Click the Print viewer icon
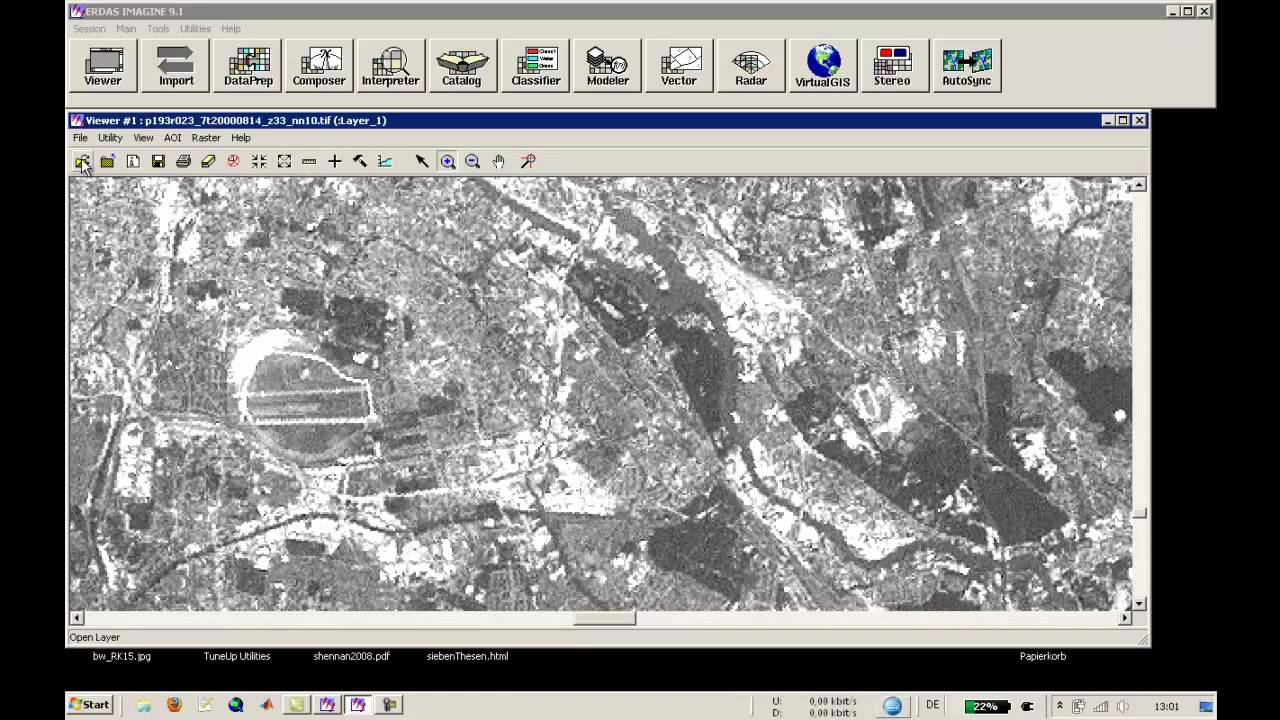 click(x=183, y=161)
